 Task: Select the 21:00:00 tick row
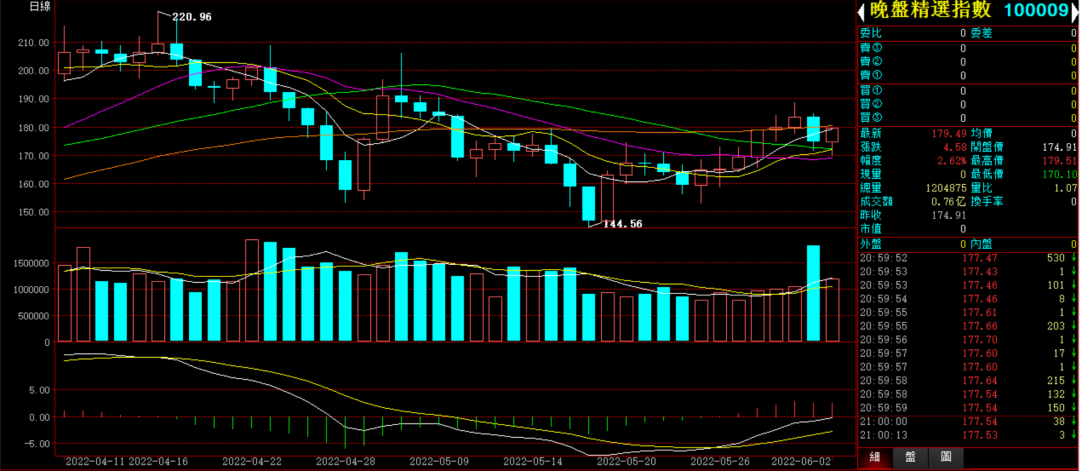point(968,421)
